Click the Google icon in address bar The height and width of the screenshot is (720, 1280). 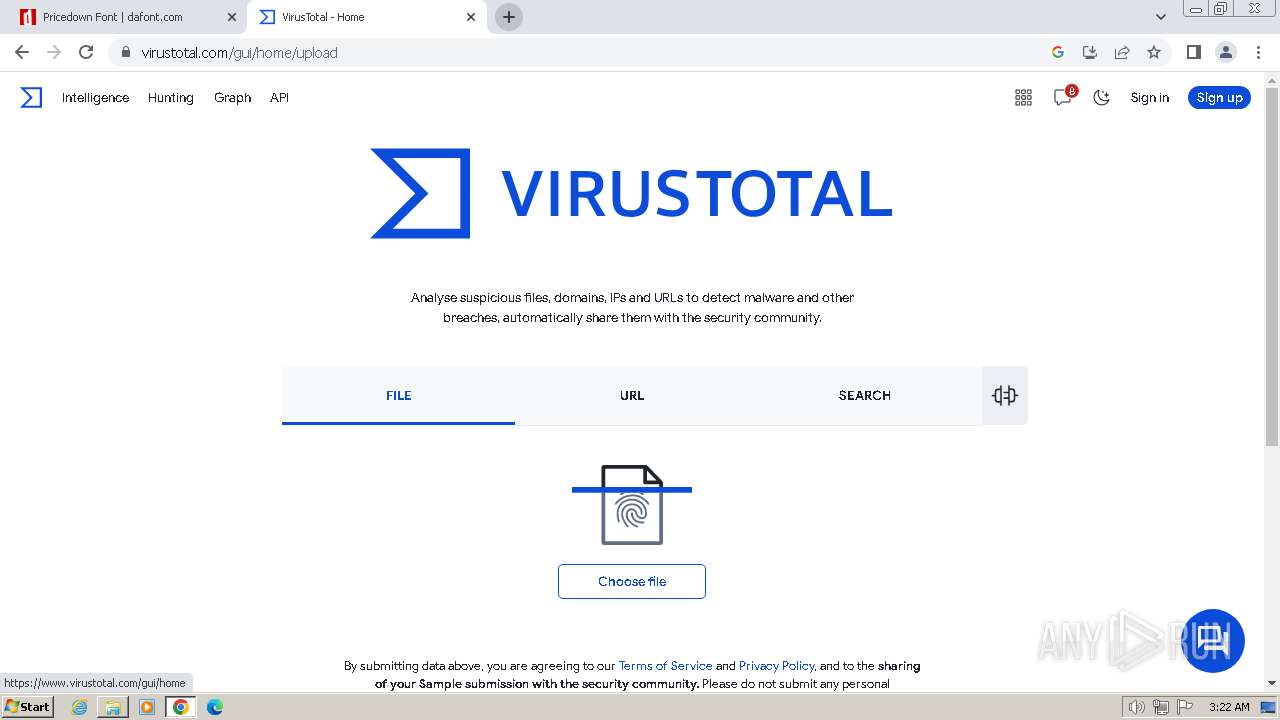pyautogui.click(x=1058, y=52)
